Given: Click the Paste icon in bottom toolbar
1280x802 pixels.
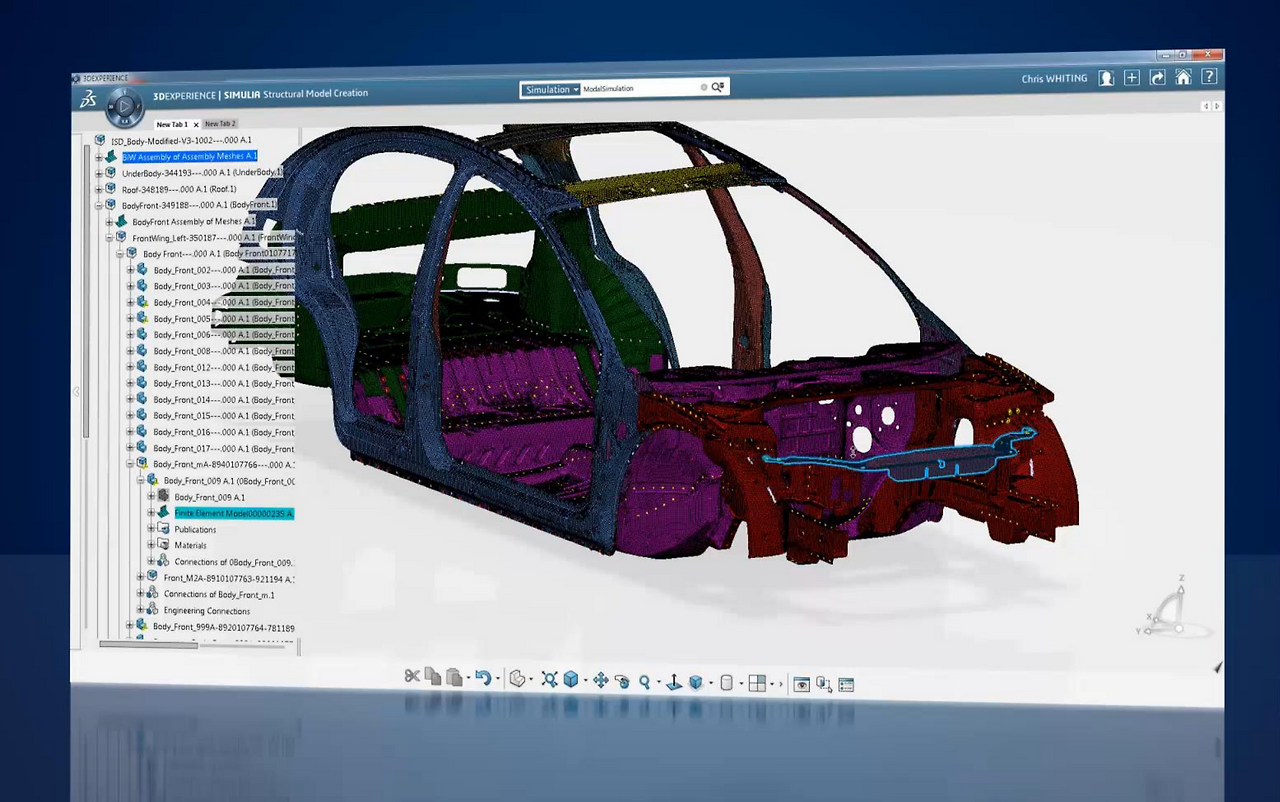Looking at the screenshot, I should click(x=454, y=678).
